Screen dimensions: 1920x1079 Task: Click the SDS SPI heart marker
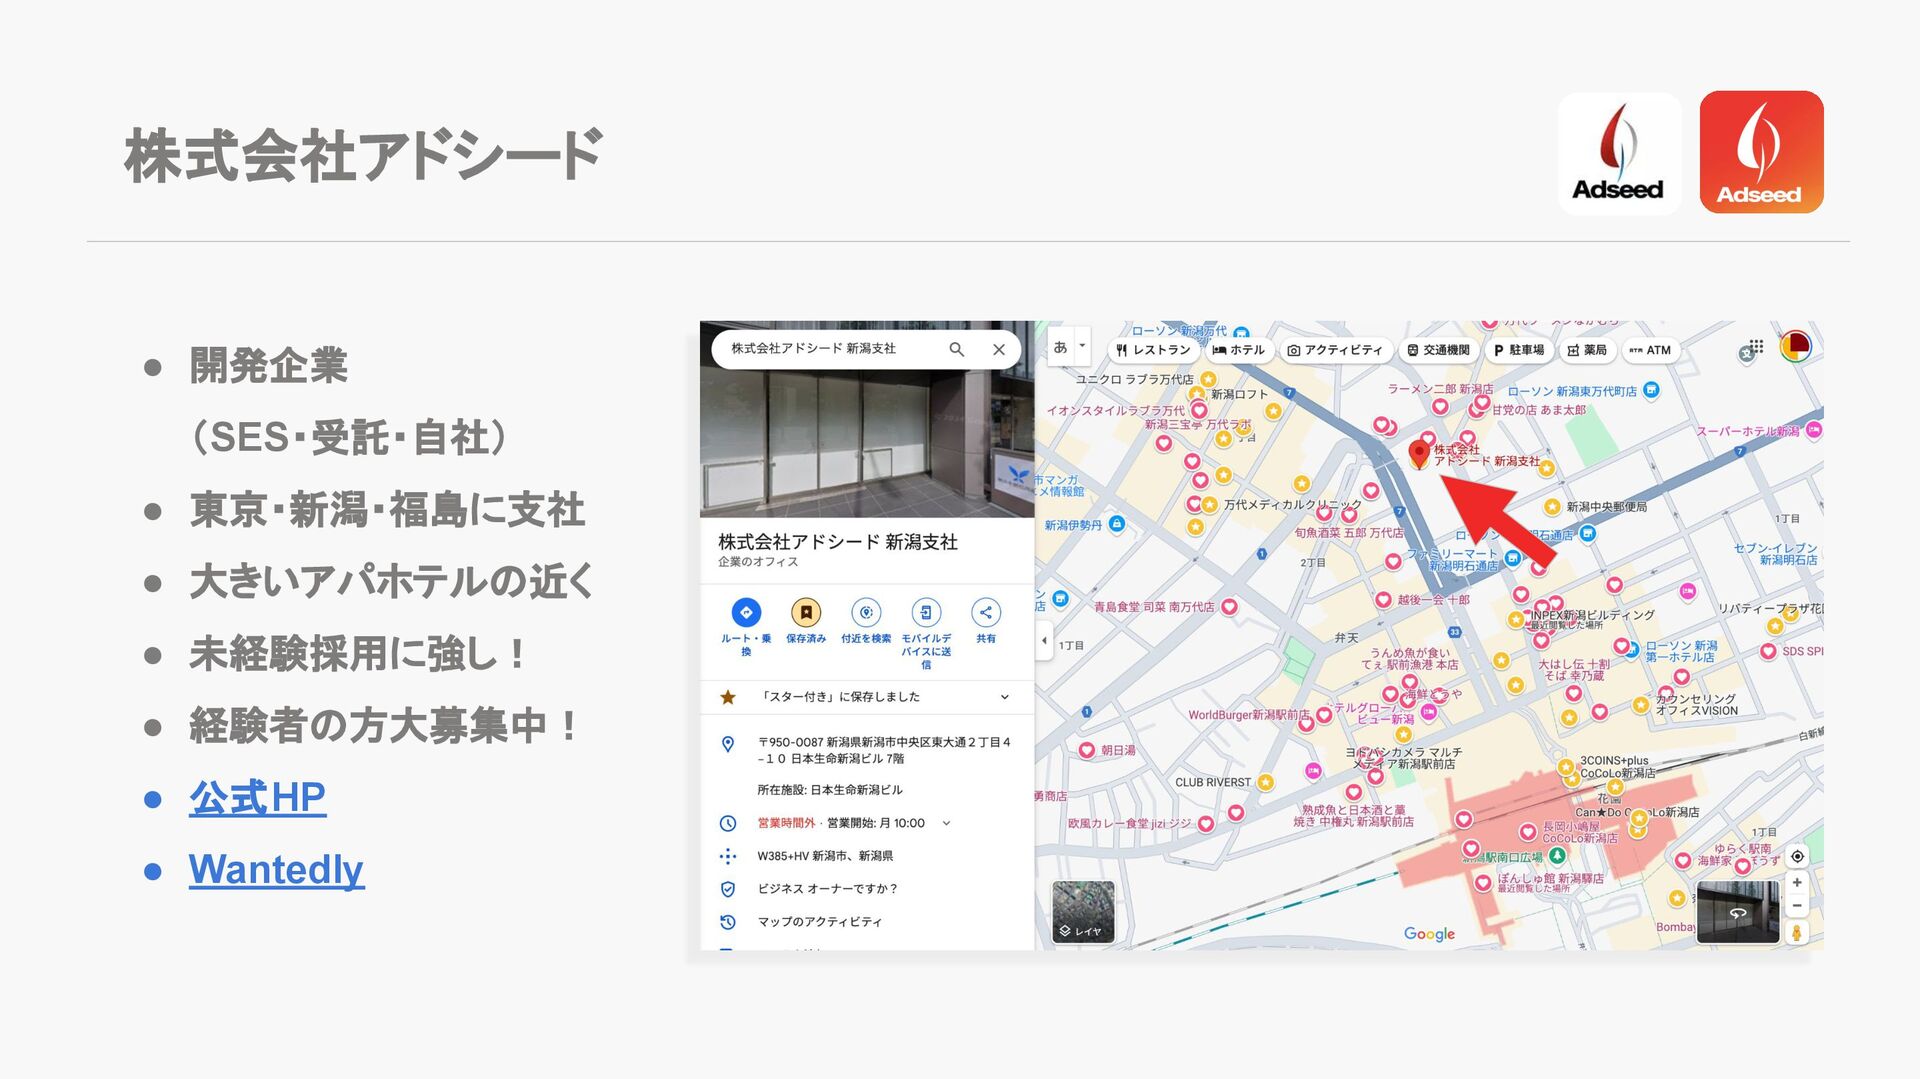pyautogui.click(x=1768, y=651)
